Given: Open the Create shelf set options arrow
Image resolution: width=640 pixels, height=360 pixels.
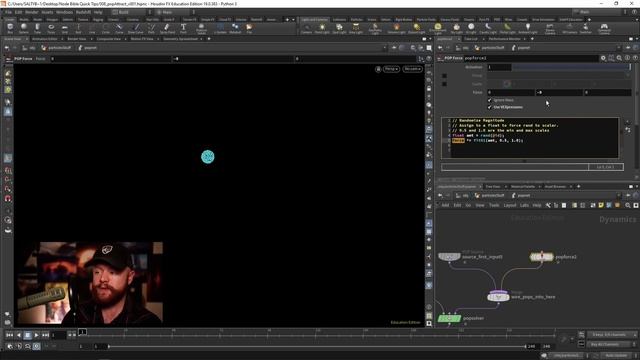Looking at the screenshot, I should pyautogui.click(x=293, y=19).
